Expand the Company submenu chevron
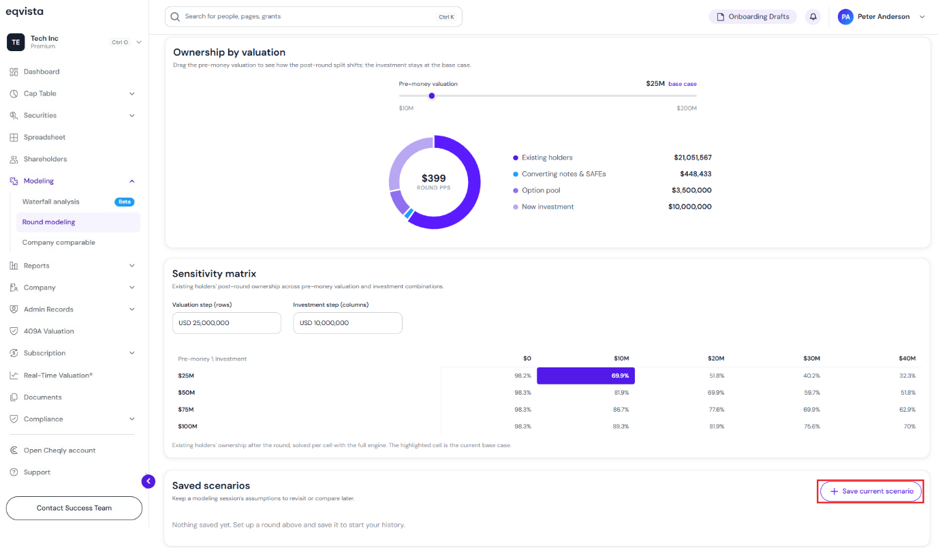 [132, 288]
